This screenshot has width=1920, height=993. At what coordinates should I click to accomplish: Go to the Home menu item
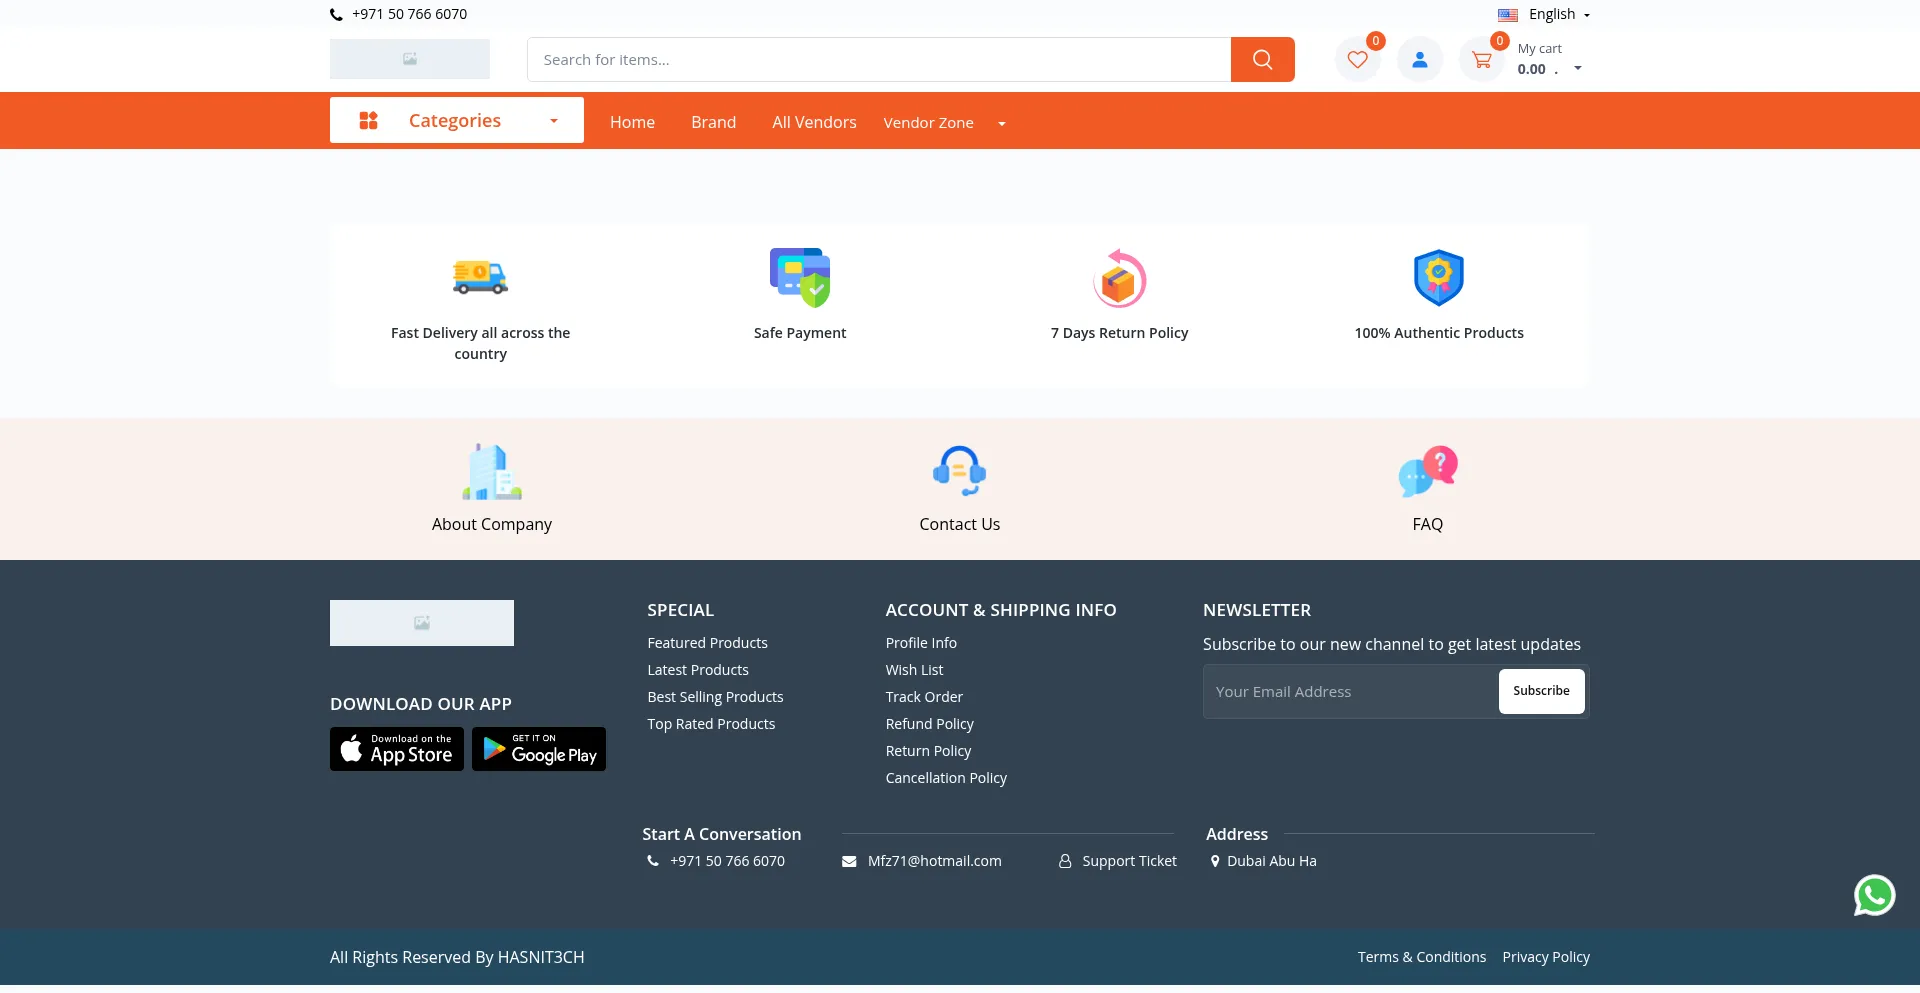tap(632, 122)
